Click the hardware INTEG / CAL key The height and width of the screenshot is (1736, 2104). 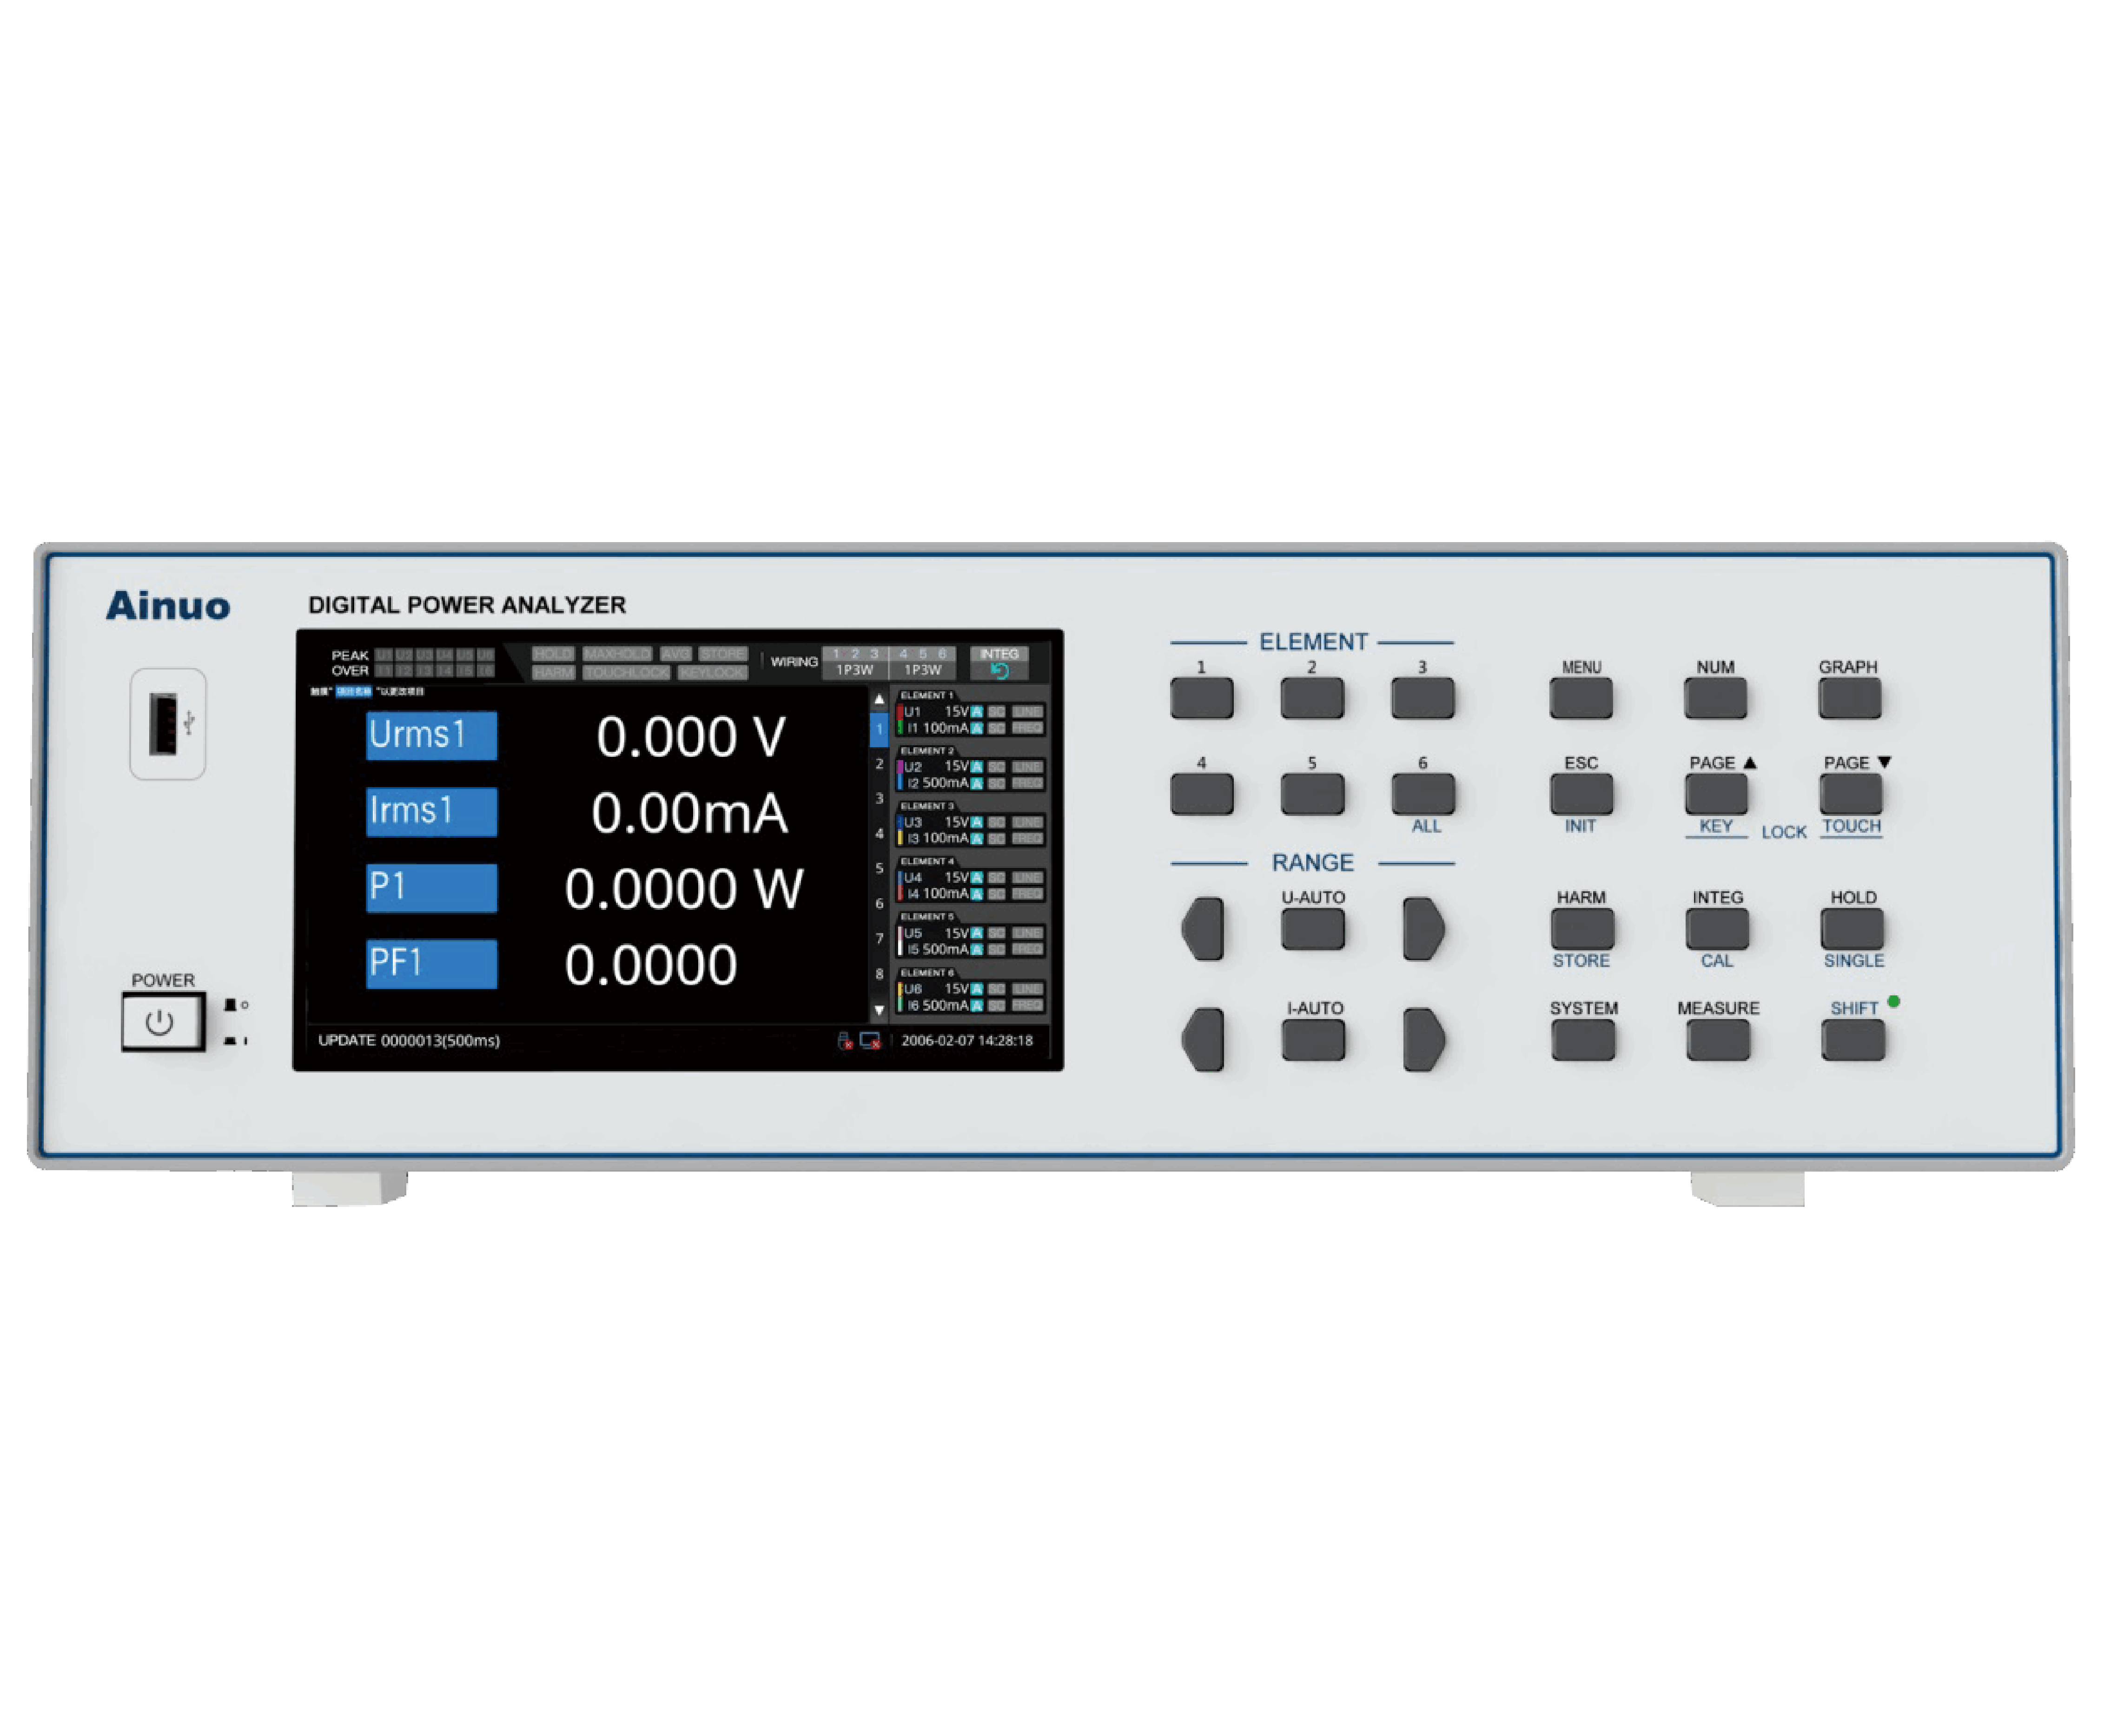click(1717, 929)
